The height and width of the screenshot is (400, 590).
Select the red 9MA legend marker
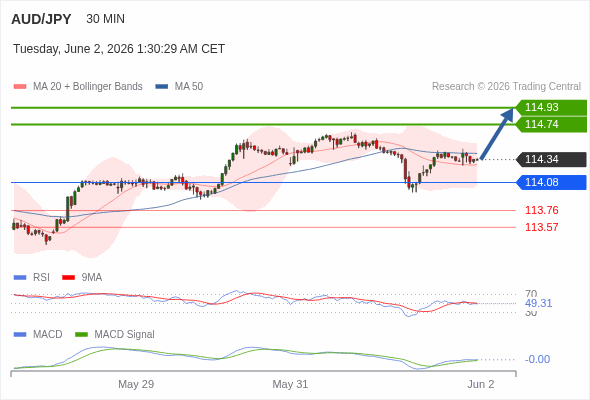point(68,278)
